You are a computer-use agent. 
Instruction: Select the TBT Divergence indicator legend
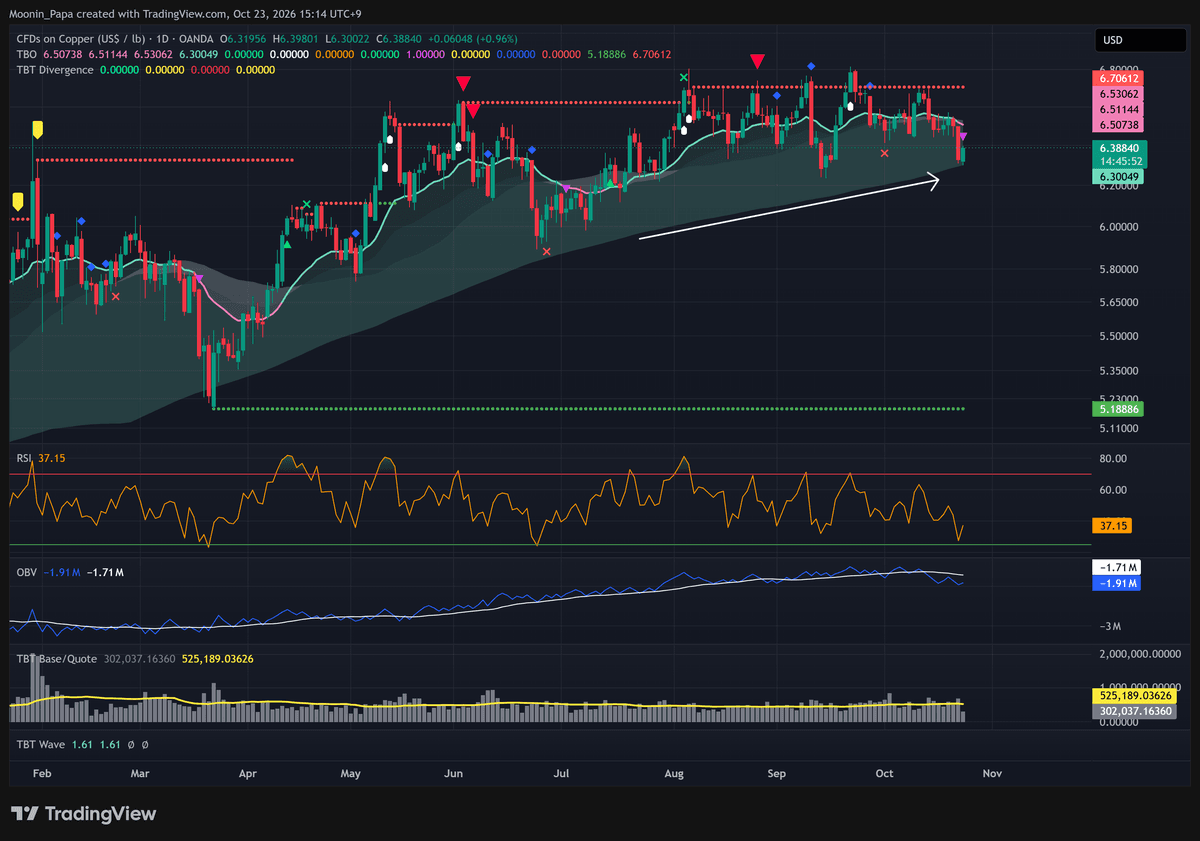pos(55,70)
